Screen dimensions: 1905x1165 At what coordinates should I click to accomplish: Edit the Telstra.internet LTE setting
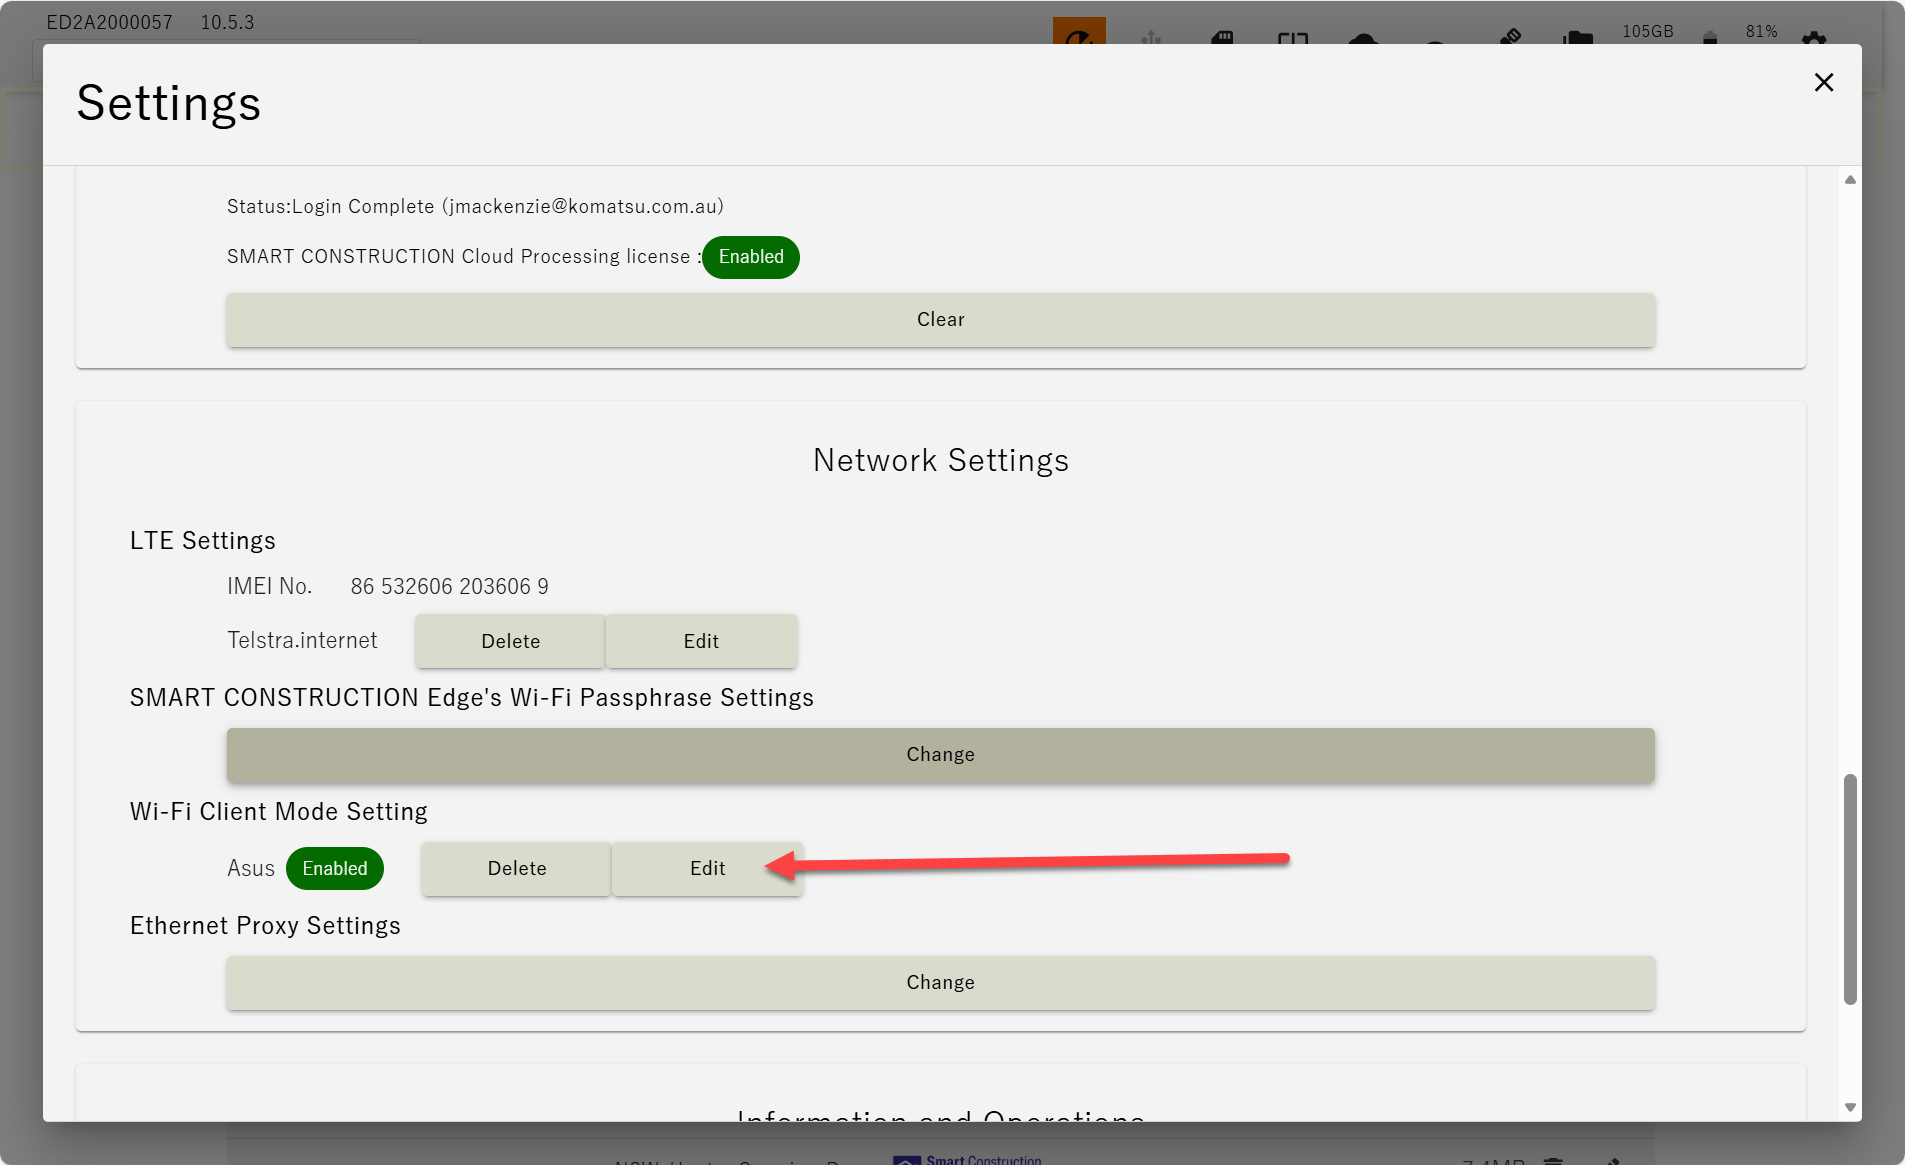[701, 641]
